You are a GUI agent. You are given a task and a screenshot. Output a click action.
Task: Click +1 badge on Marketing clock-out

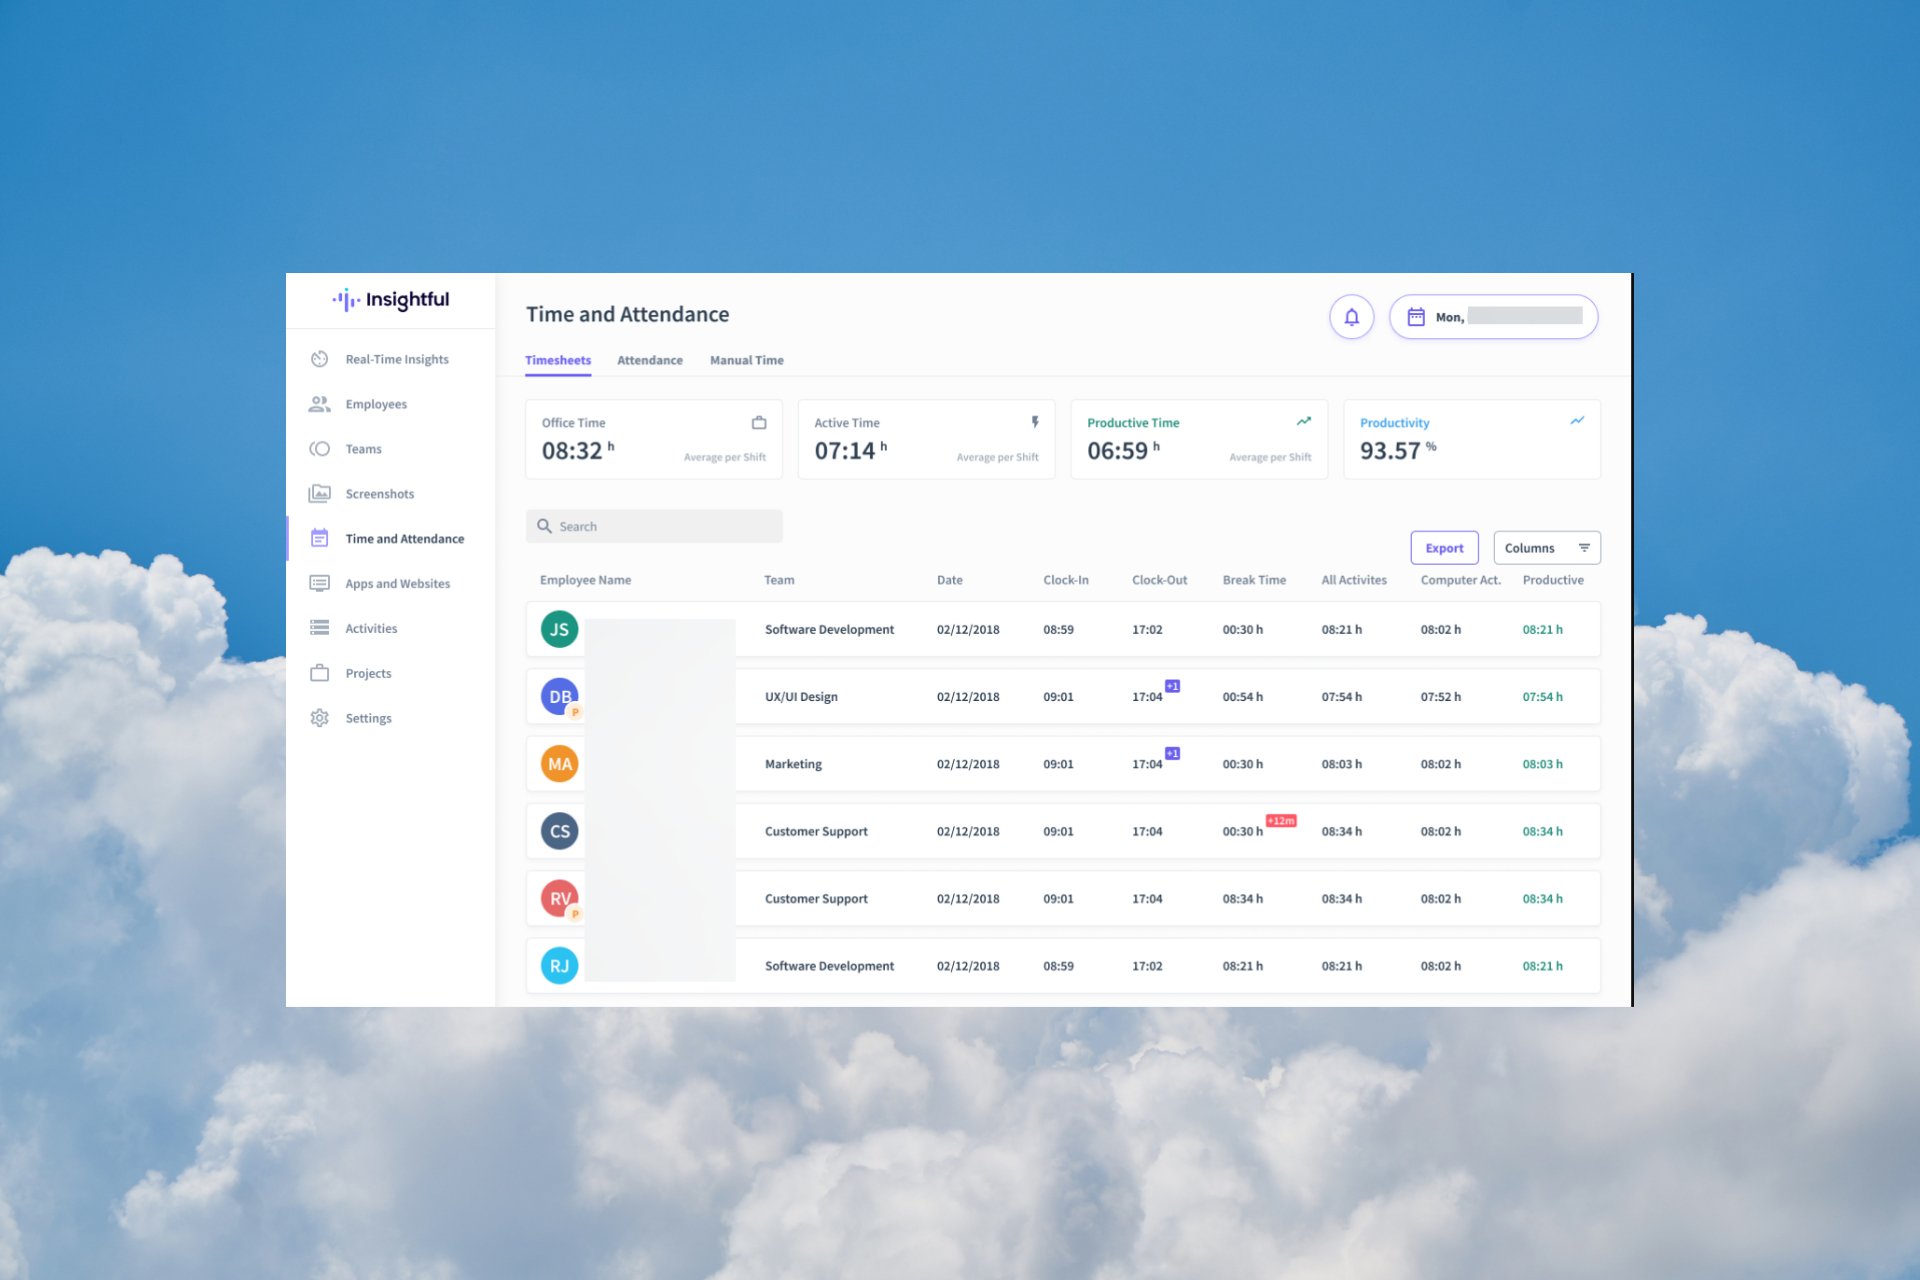coord(1172,753)
